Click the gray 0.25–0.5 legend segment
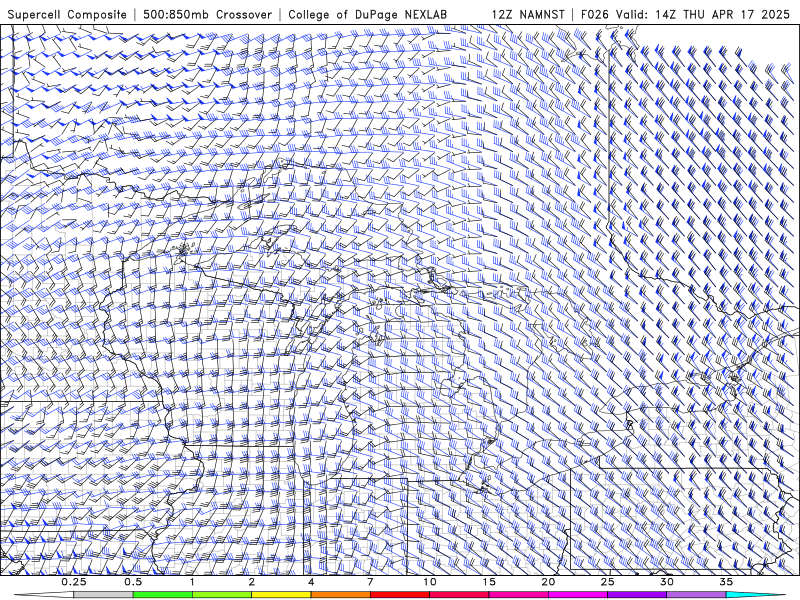Screen dimensions: 800x600 (103, 595)
